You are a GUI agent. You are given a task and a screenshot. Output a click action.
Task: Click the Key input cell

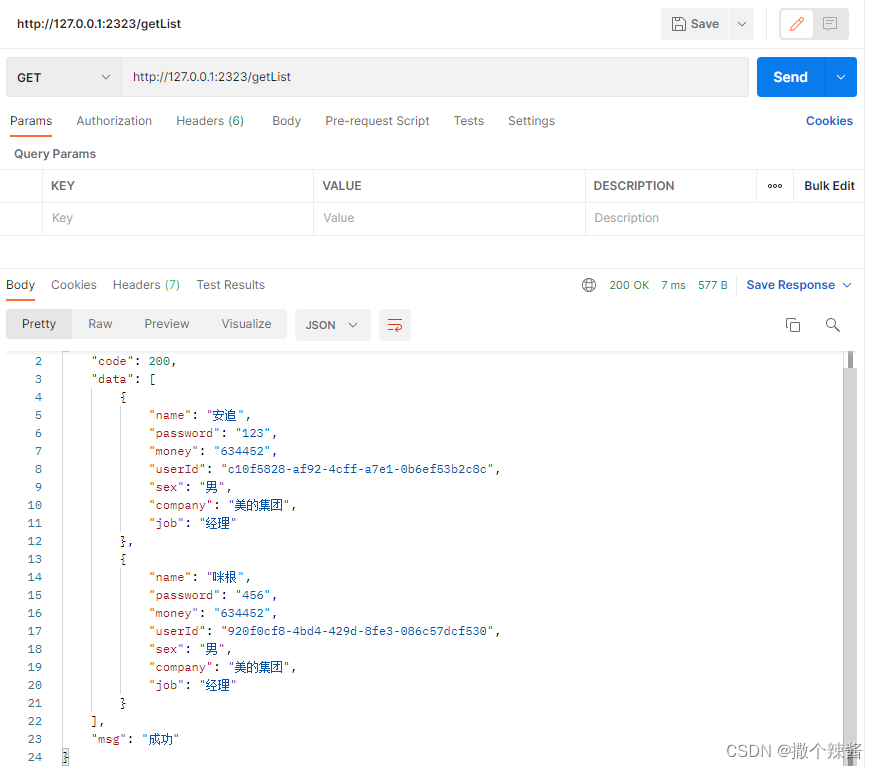point(178,218)
